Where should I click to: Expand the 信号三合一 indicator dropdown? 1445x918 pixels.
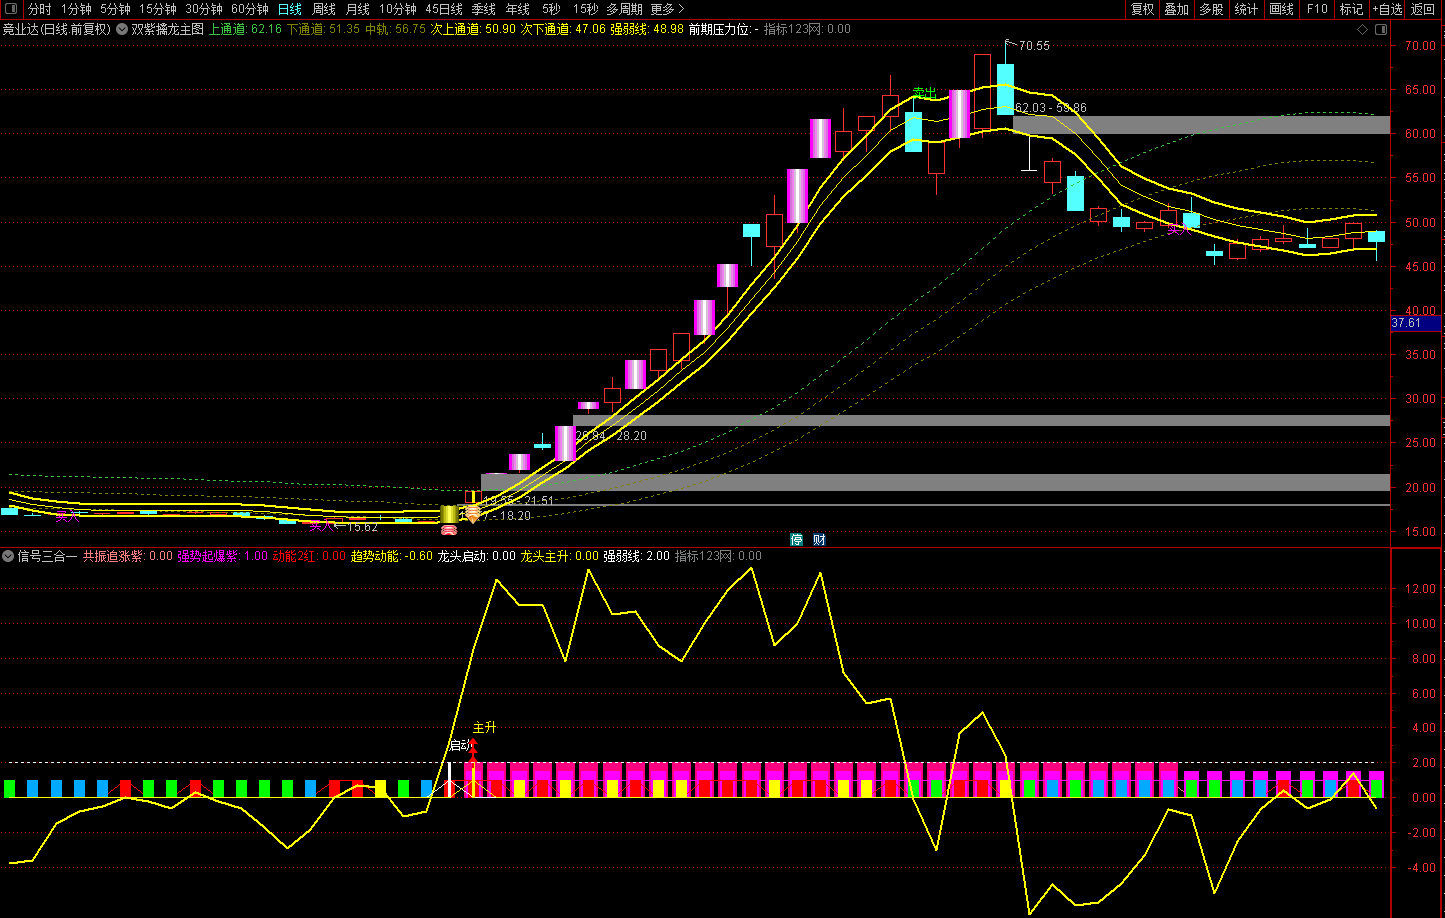point(8,556)
